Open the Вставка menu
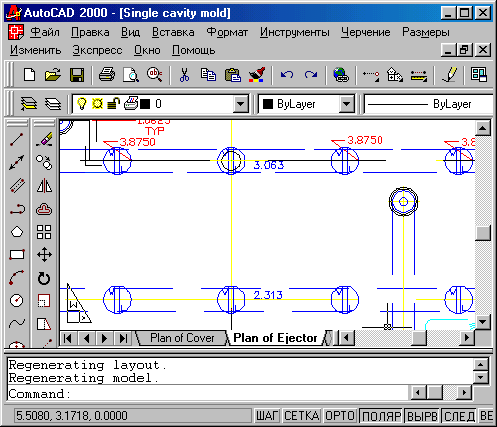497x427 pixels. click(173, 32)
